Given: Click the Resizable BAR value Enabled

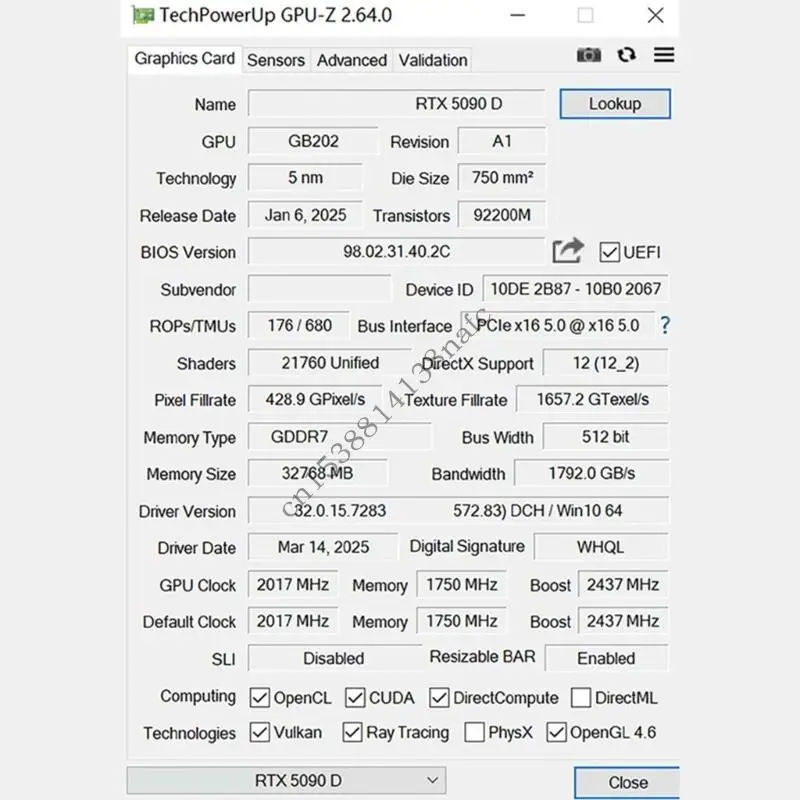Looking at the screenshot, I should 607,658.
